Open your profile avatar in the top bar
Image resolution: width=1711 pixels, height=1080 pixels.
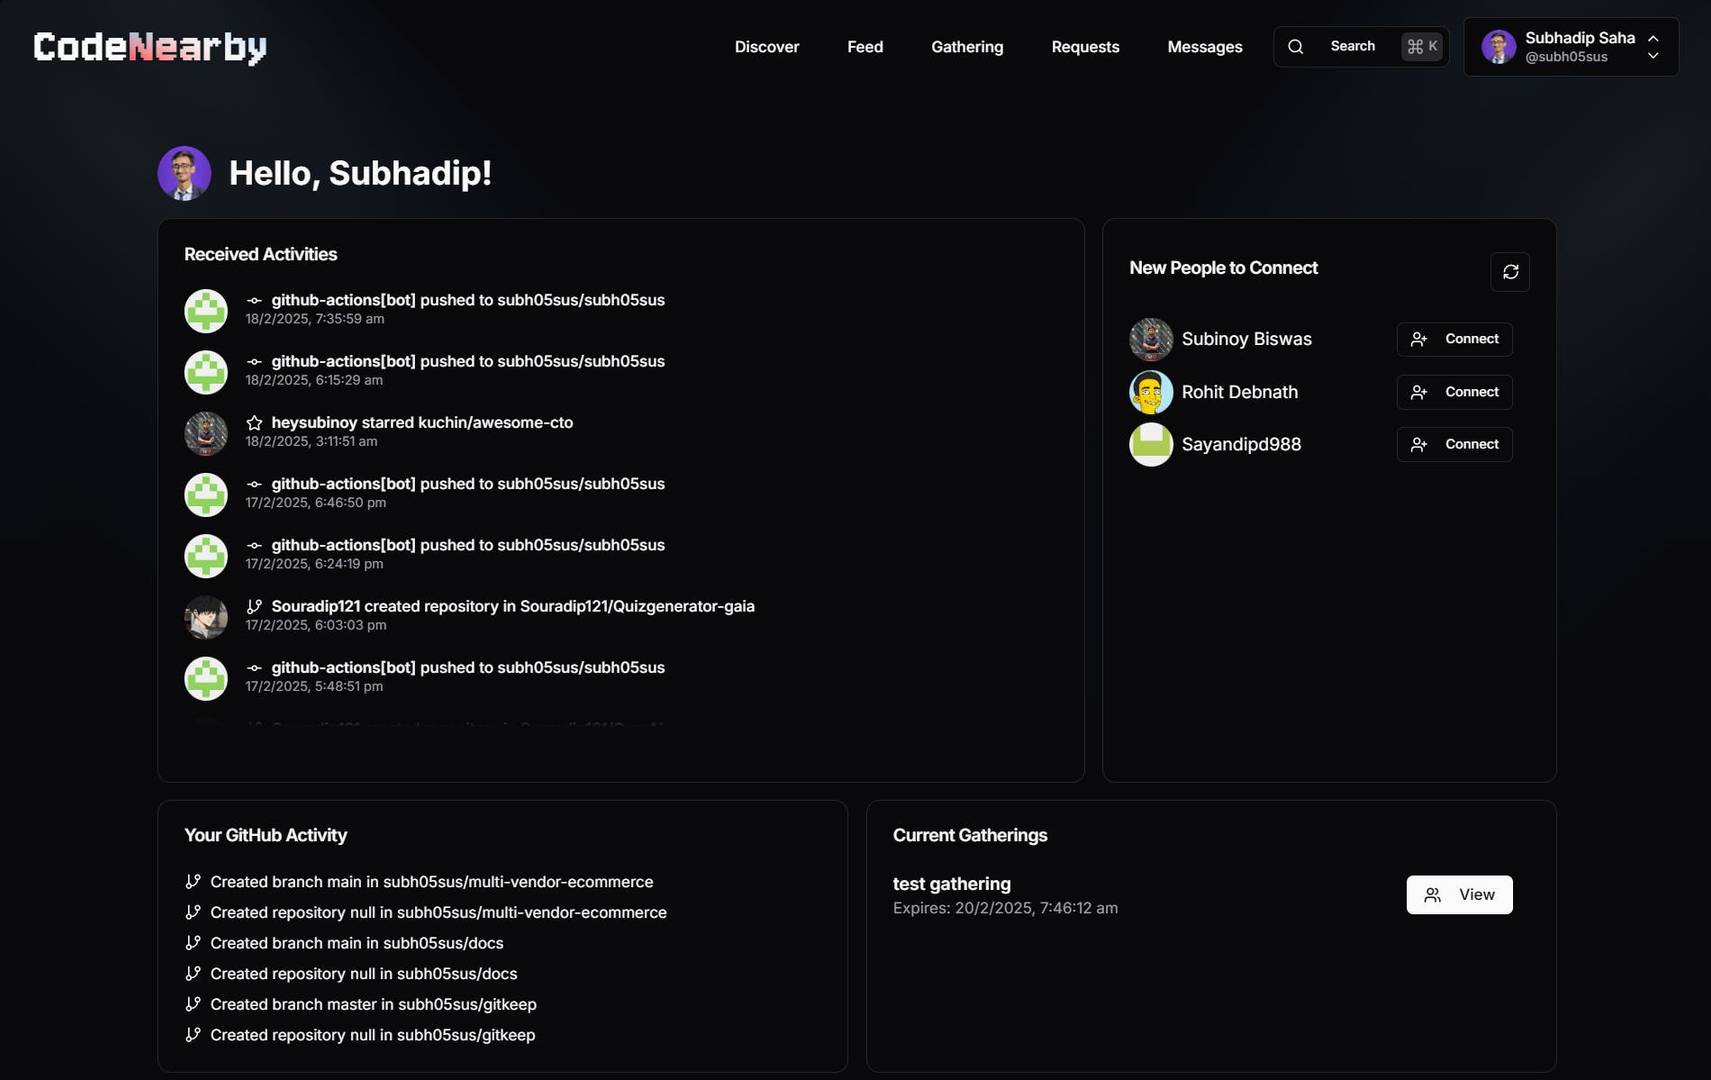coord(1498,46)
